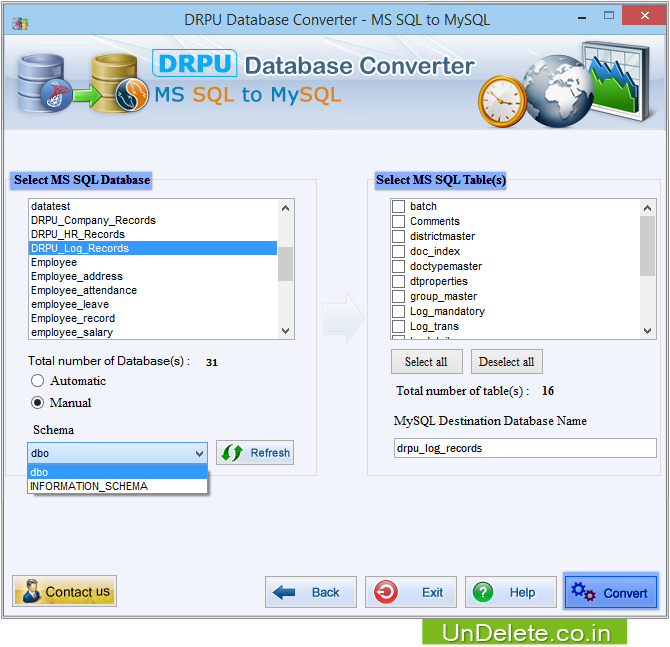Select the group_master checkbox
Screen dimensions: 670x647
pyautogui.click(x=398, y=296)
